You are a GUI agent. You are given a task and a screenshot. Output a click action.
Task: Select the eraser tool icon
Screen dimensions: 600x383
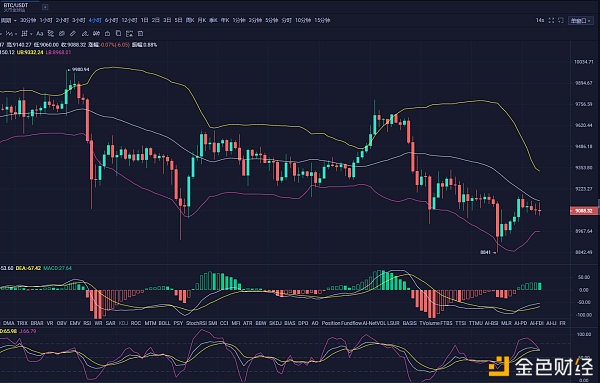85,34
